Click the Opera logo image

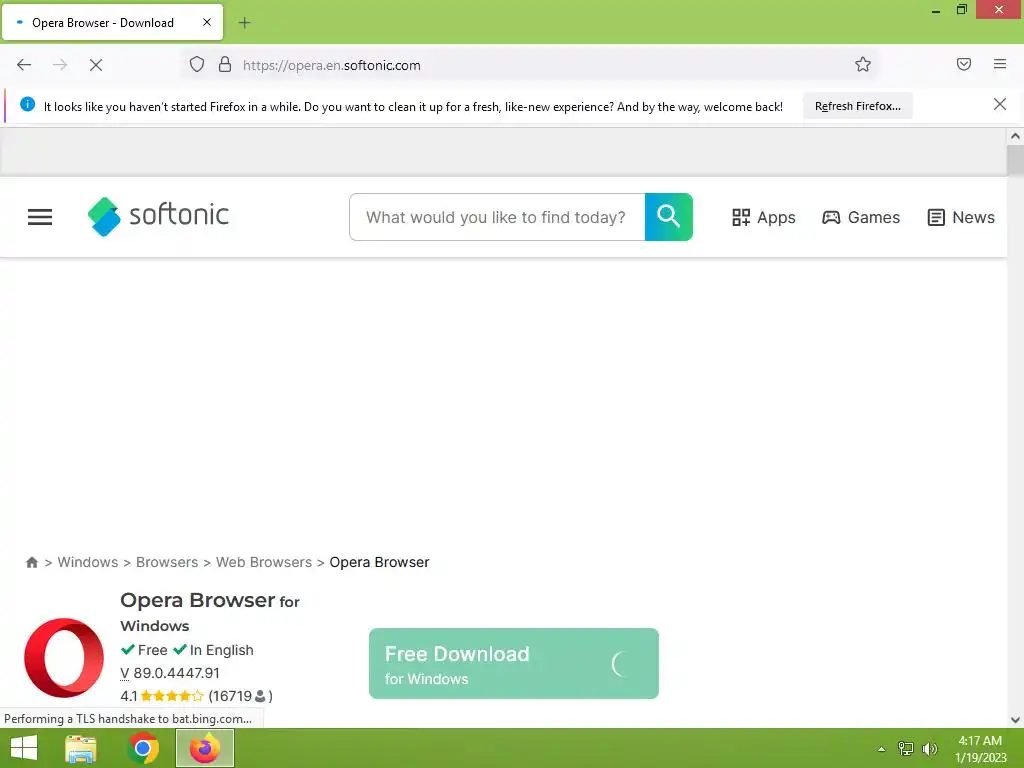pos(64,657)
